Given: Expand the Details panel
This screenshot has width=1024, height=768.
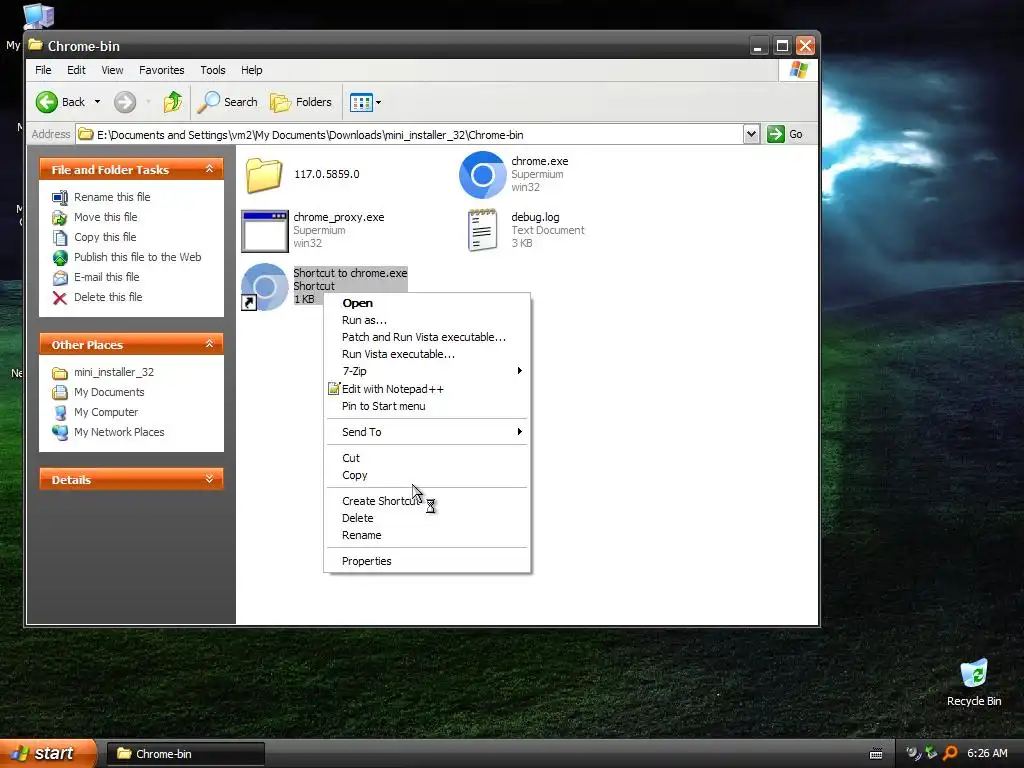Looking at the screenshot, I should (209, 479).
